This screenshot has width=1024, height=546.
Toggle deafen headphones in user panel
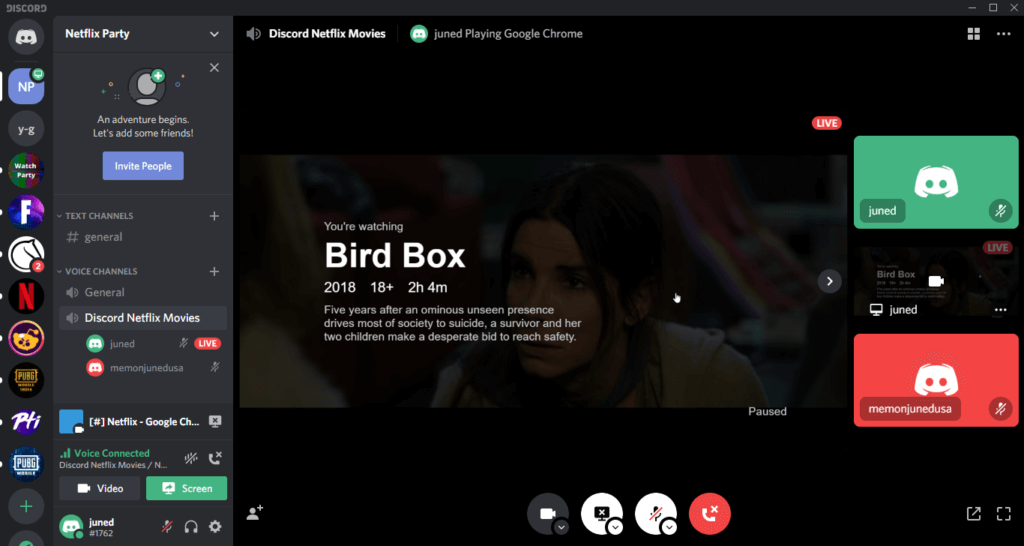point(191,526)
